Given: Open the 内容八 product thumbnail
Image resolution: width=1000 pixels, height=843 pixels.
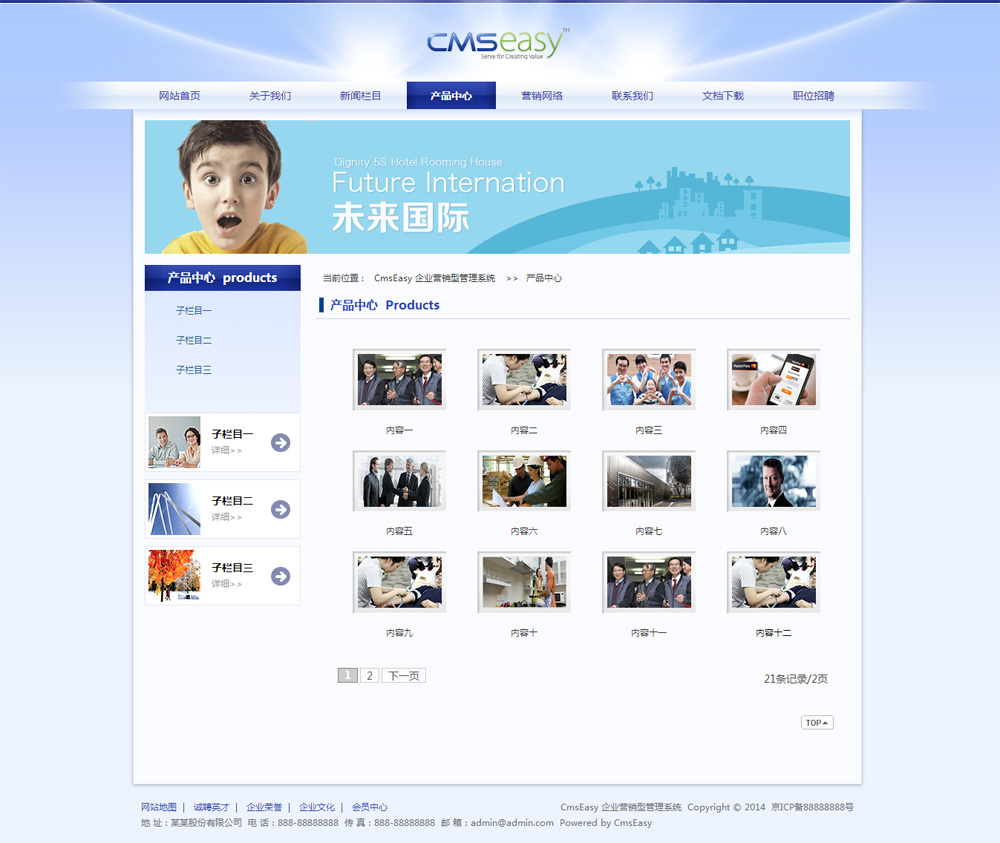Looking at the screenshot, I should point(773,481).
